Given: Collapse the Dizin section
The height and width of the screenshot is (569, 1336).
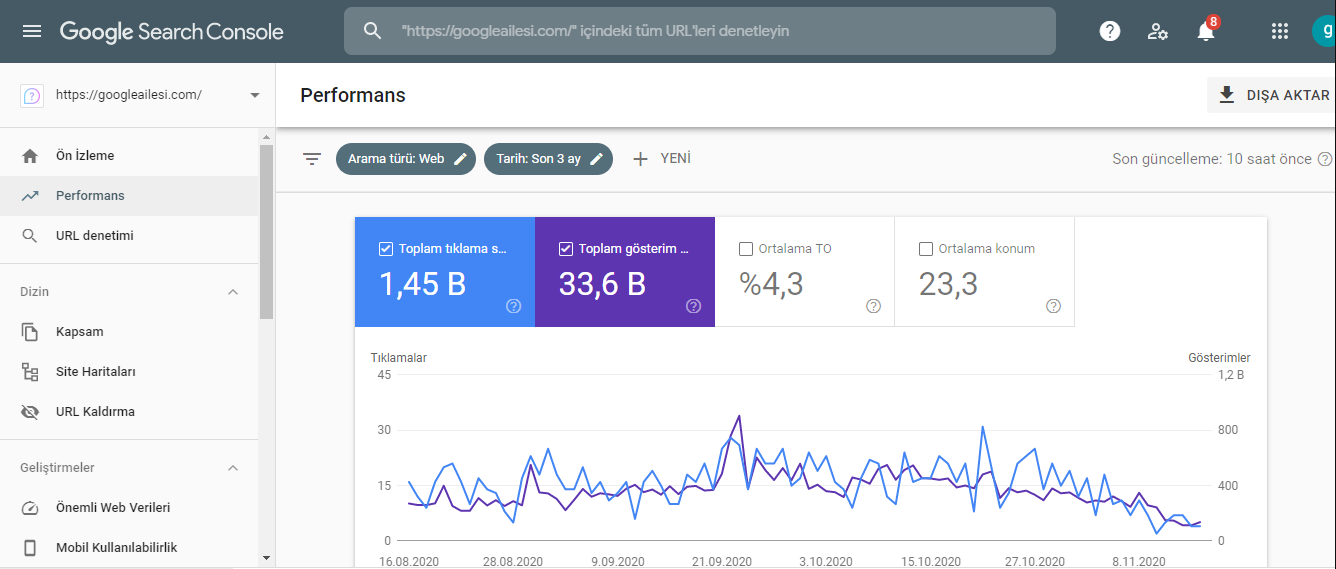Looking at the screenshot, I should [x=233, y=292].
